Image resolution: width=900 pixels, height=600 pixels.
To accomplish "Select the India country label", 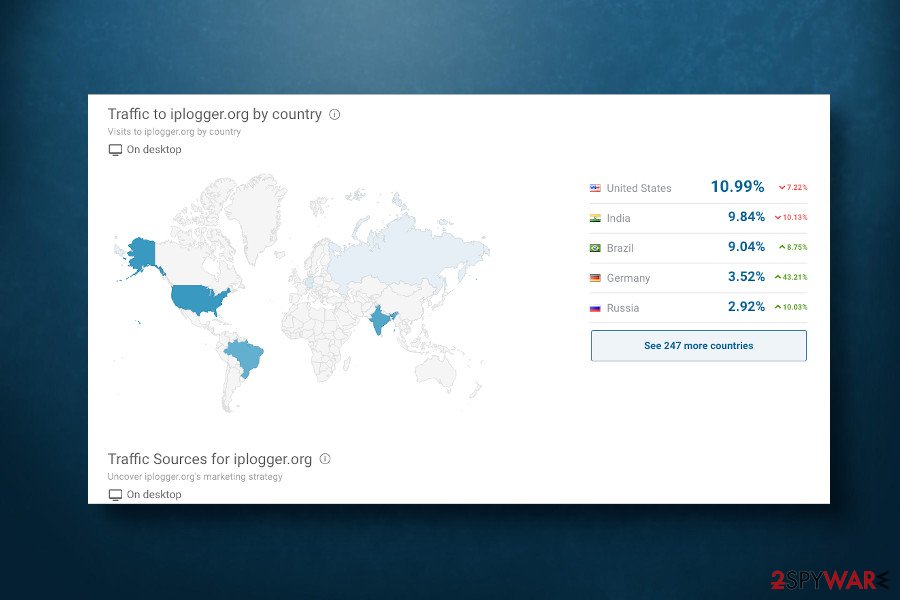I will pyautogui.click(x=618, y=218).
